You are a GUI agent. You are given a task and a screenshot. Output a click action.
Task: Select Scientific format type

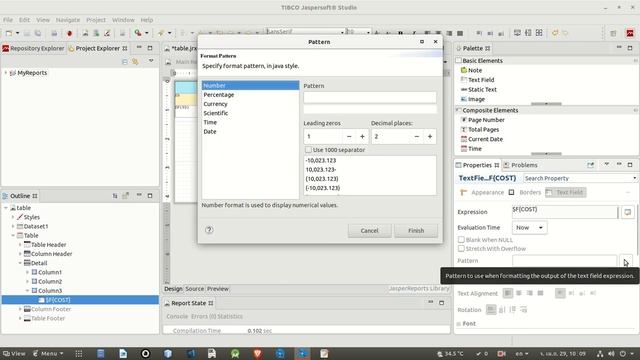pyautogui.click(x=216, y=113)
